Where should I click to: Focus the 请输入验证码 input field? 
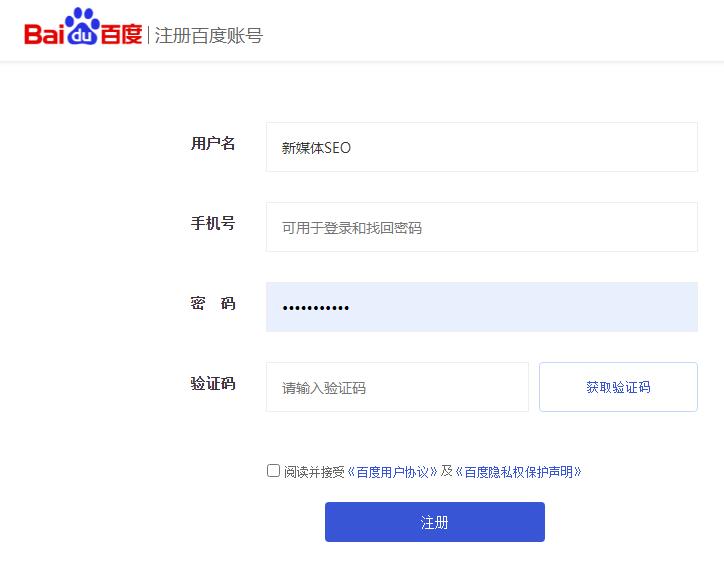click(397, 387)
